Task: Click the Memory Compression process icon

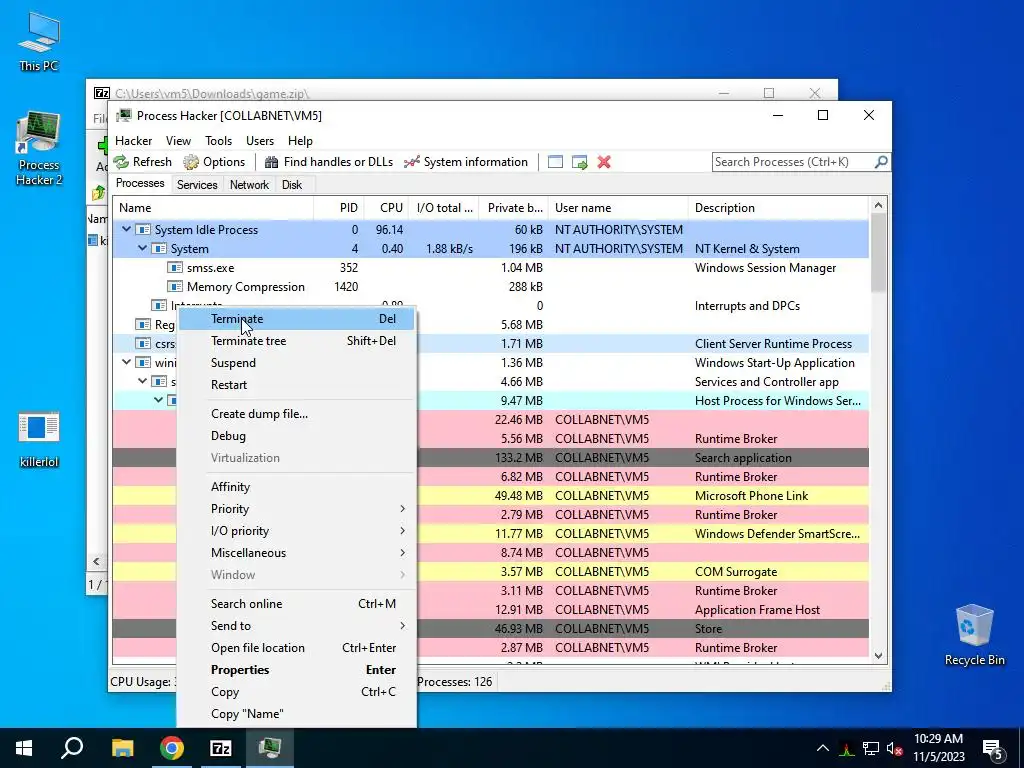Action: point(174,287)
